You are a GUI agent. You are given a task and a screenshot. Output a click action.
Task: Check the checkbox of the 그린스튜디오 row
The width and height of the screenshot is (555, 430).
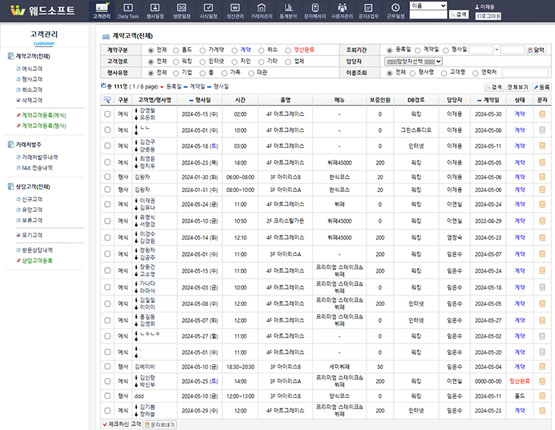coord(108,130)
